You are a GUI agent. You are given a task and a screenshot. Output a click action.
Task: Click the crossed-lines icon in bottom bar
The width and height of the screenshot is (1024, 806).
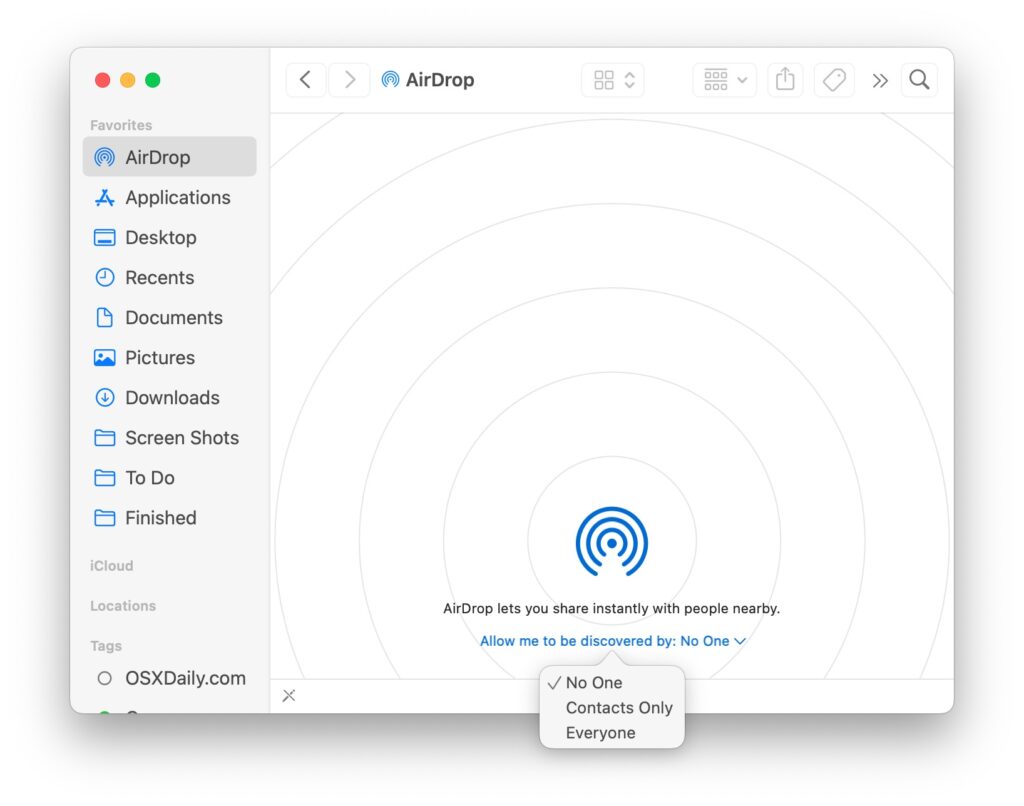click(289, 696)
